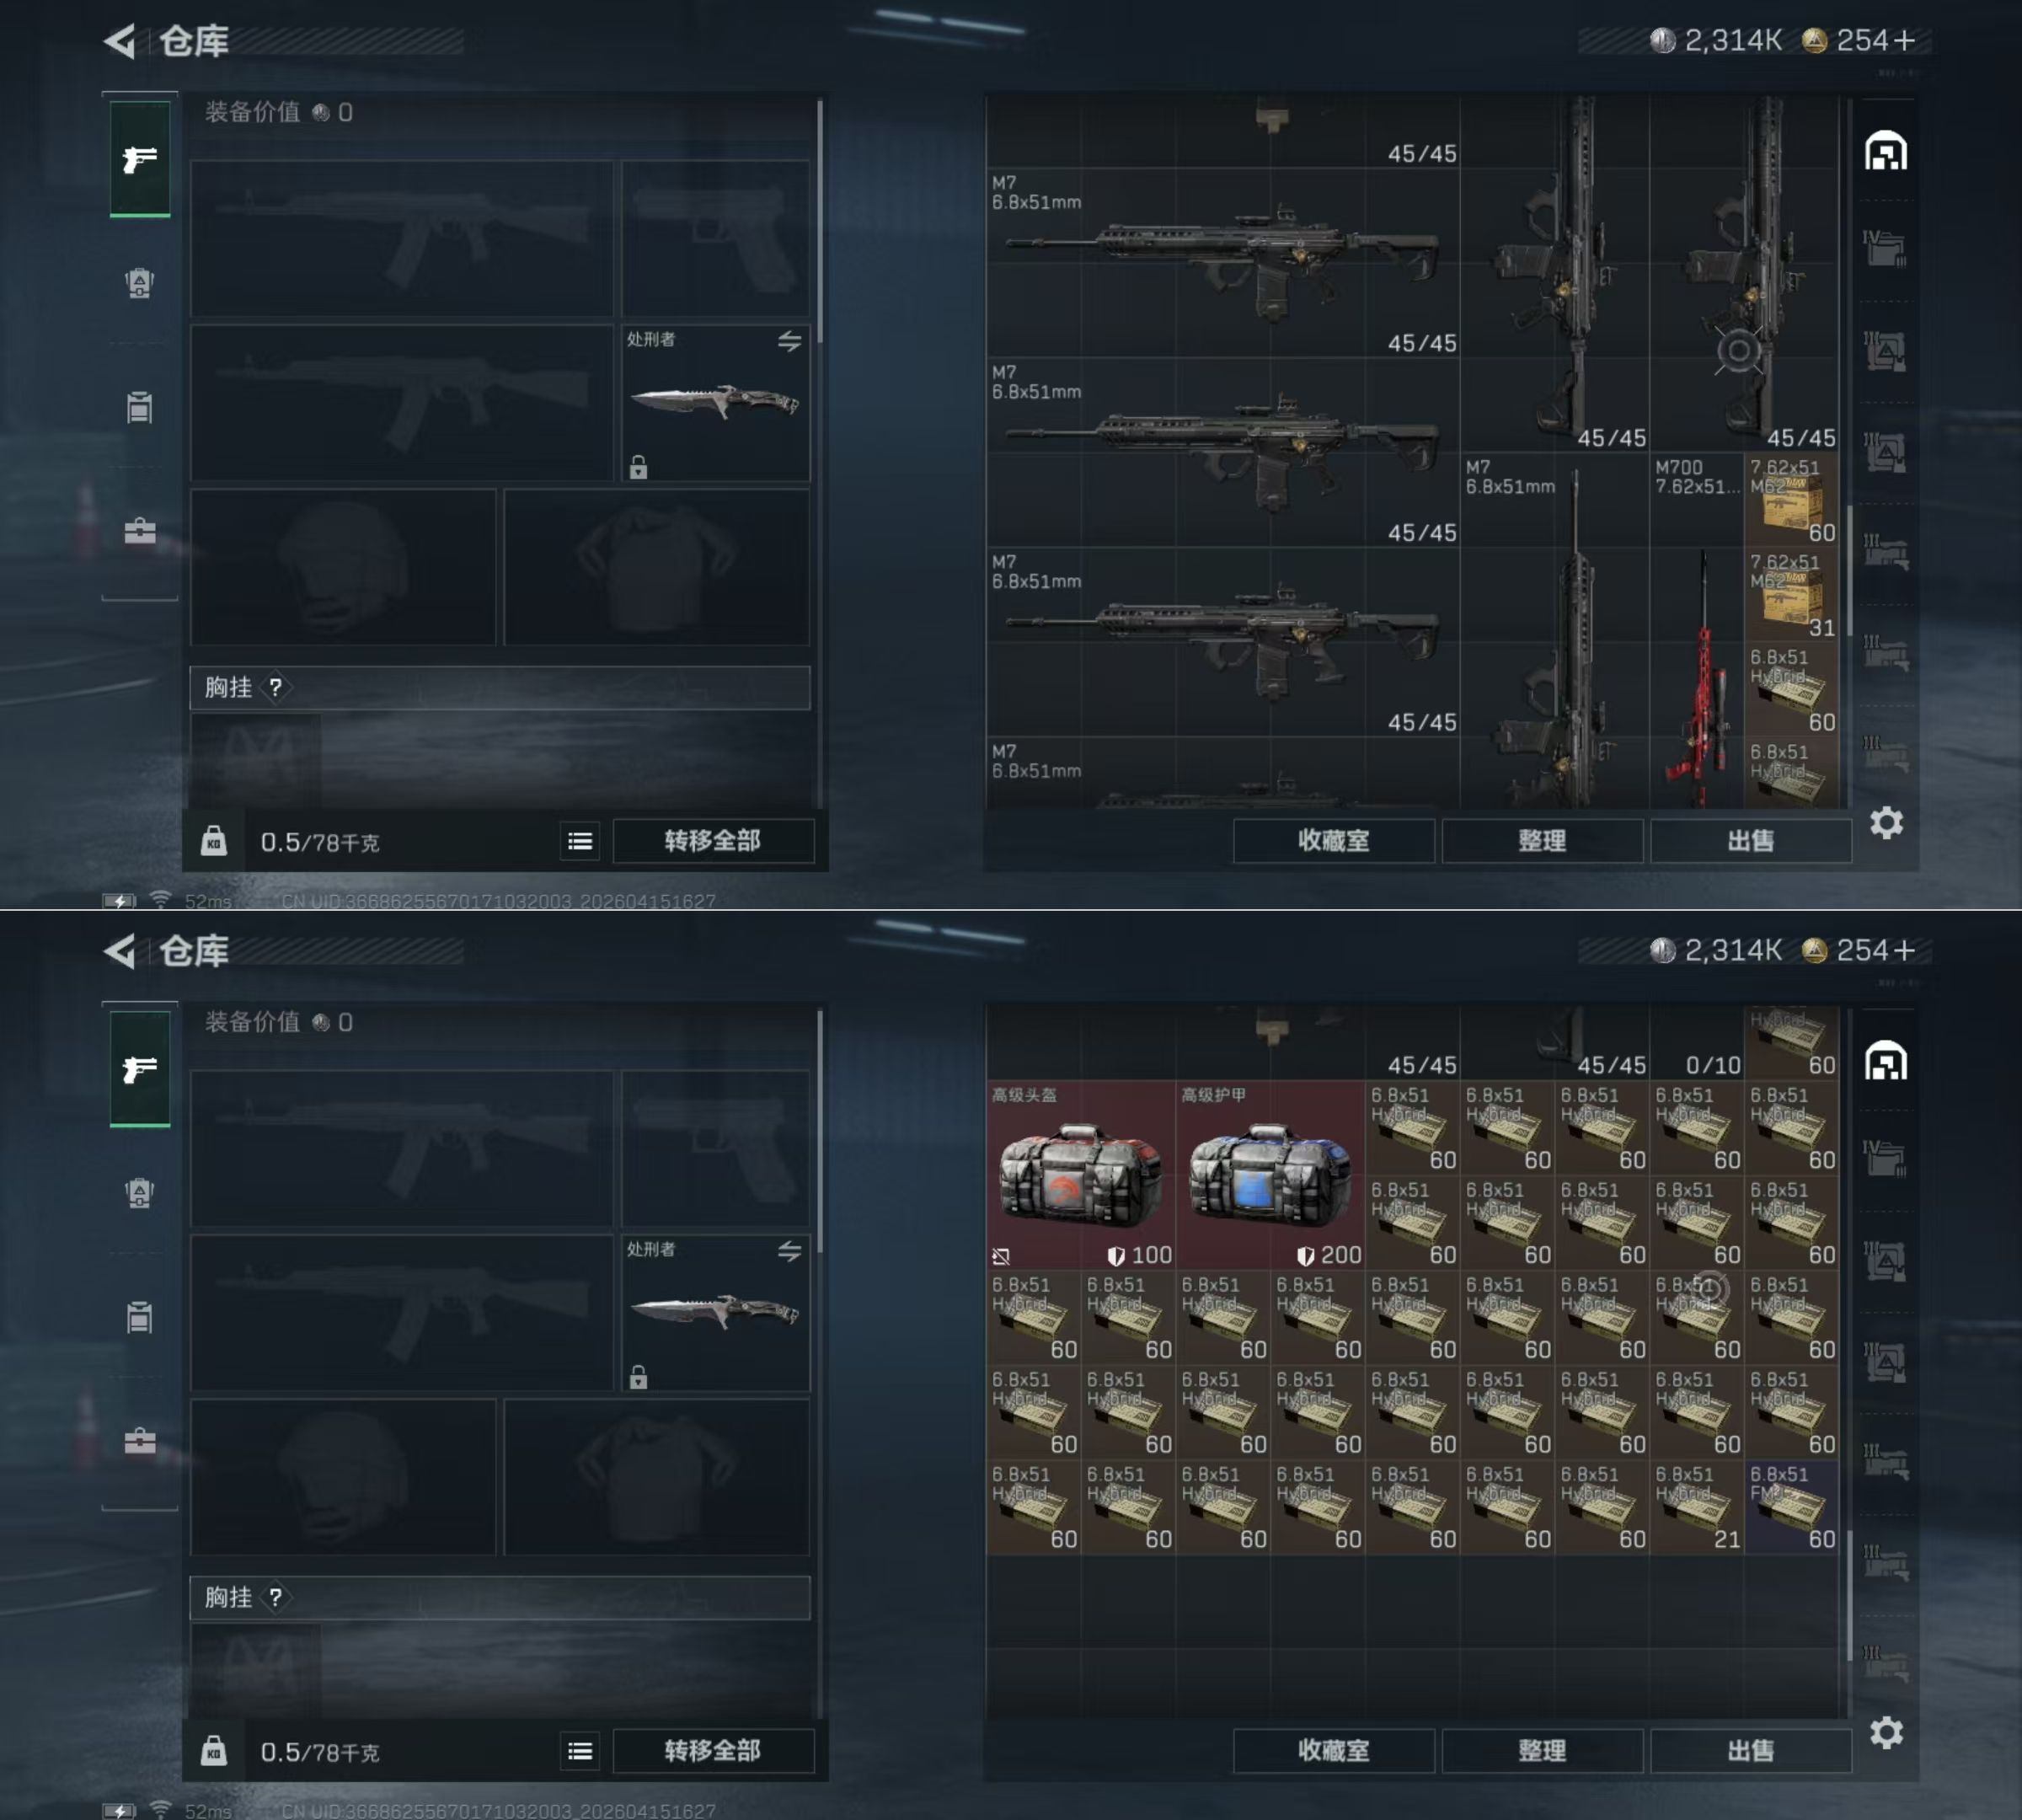
Task: Click the 出售 button in lower screenshot
Action: [x=1750, y=1750]
